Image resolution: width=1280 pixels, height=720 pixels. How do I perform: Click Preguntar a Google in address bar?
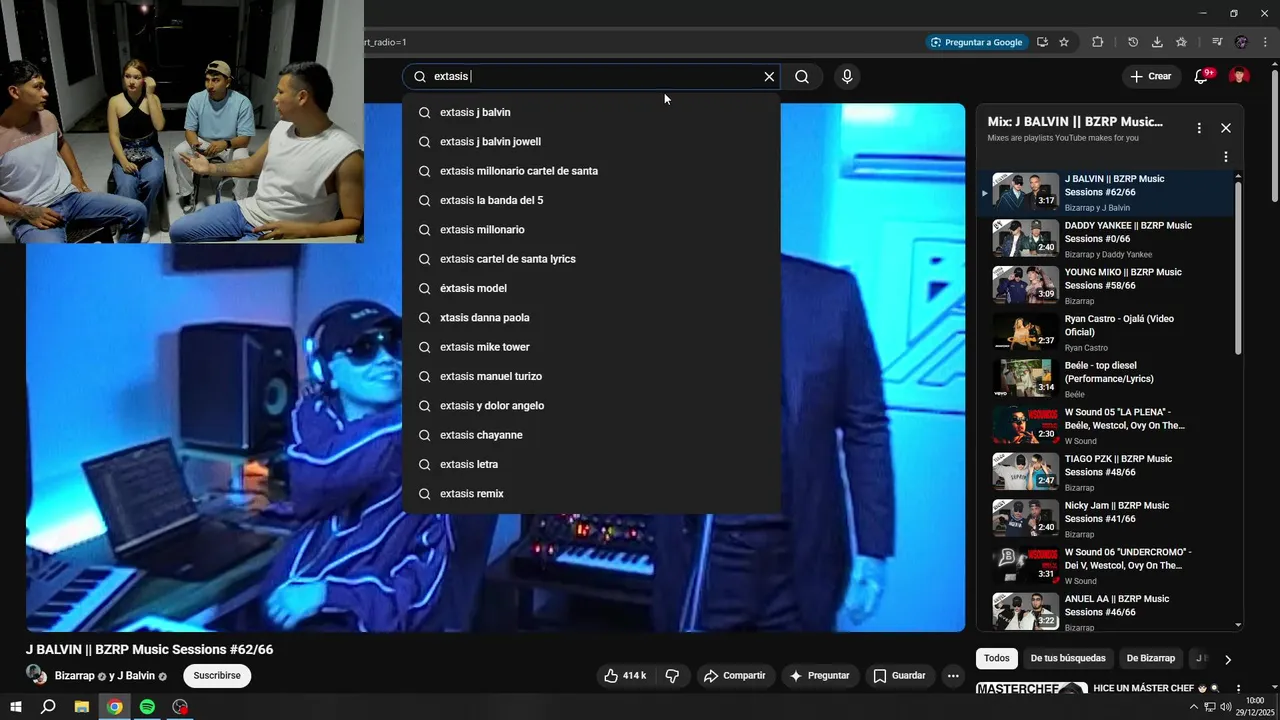(x=976, y=42)
